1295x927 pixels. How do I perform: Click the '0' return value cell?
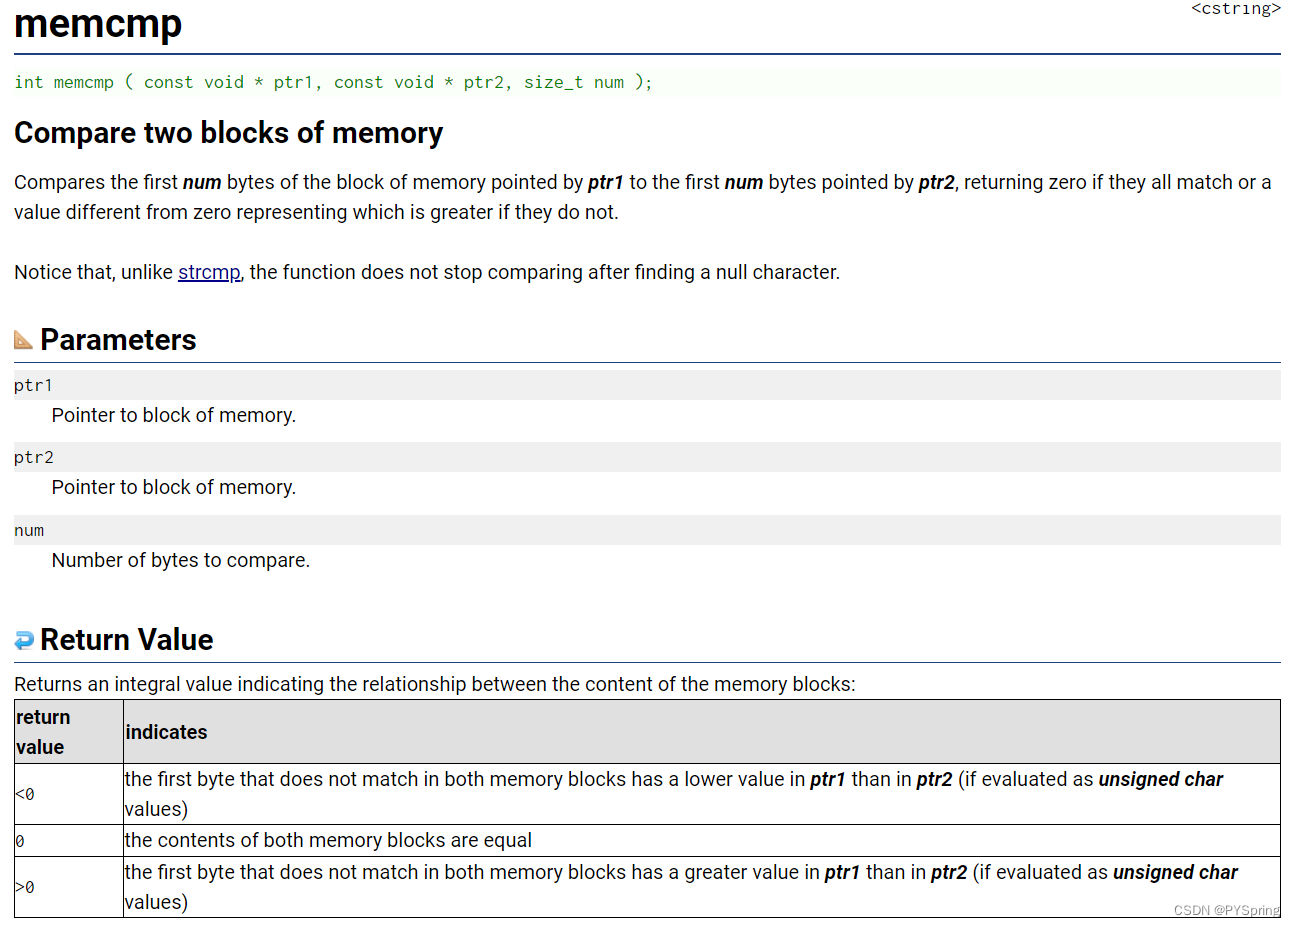tap(69, 841)
